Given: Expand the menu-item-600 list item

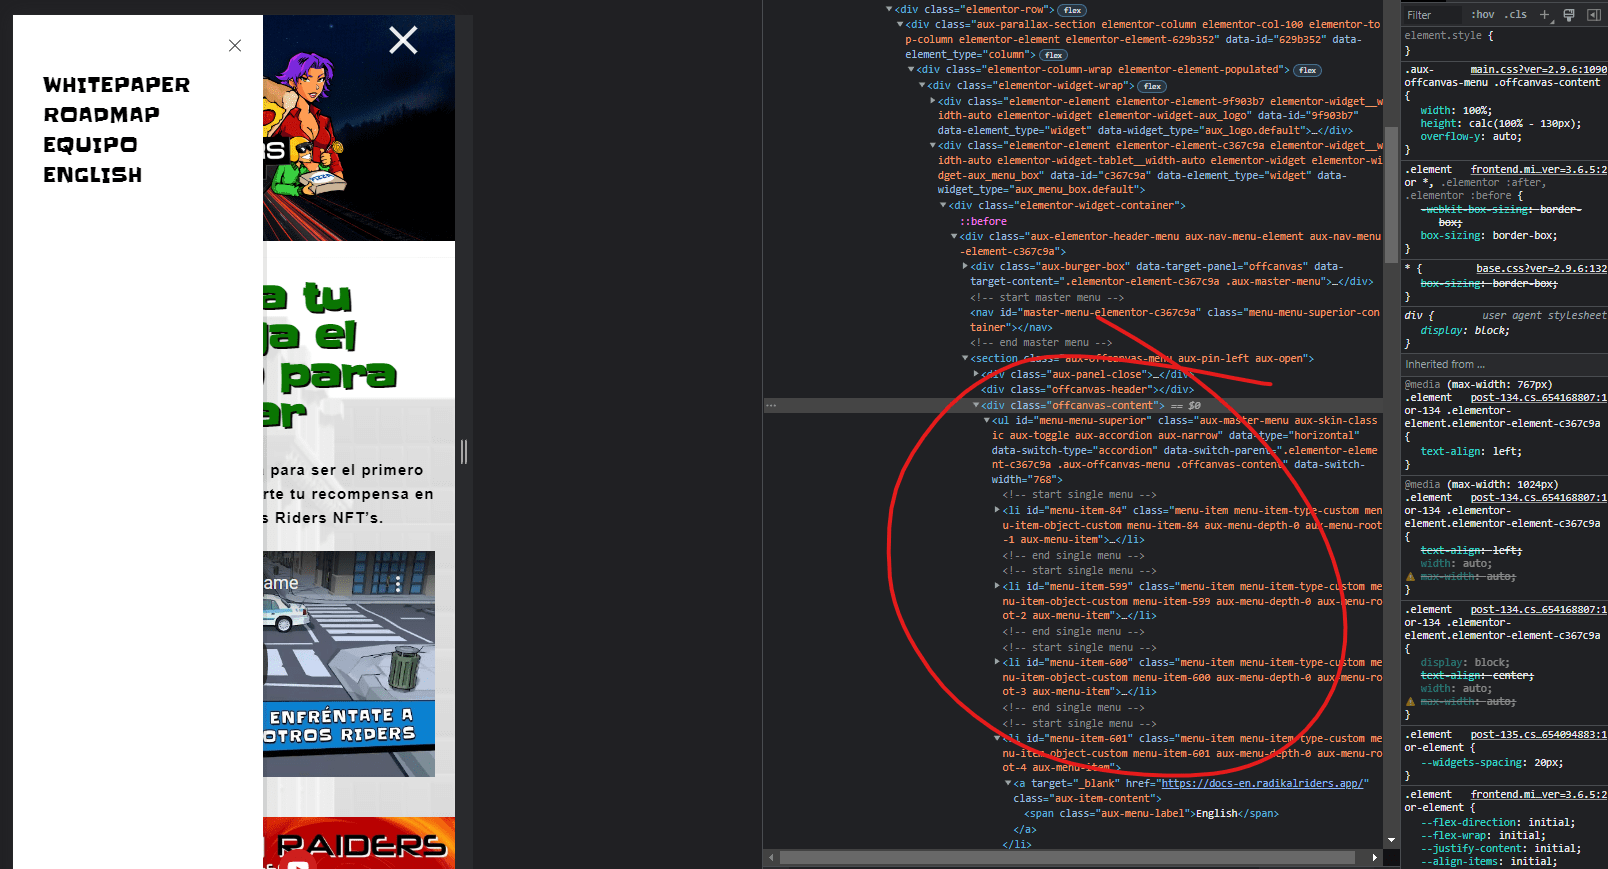Looking at the screenshot, I should pyautogui.click(x=997, y=662).
